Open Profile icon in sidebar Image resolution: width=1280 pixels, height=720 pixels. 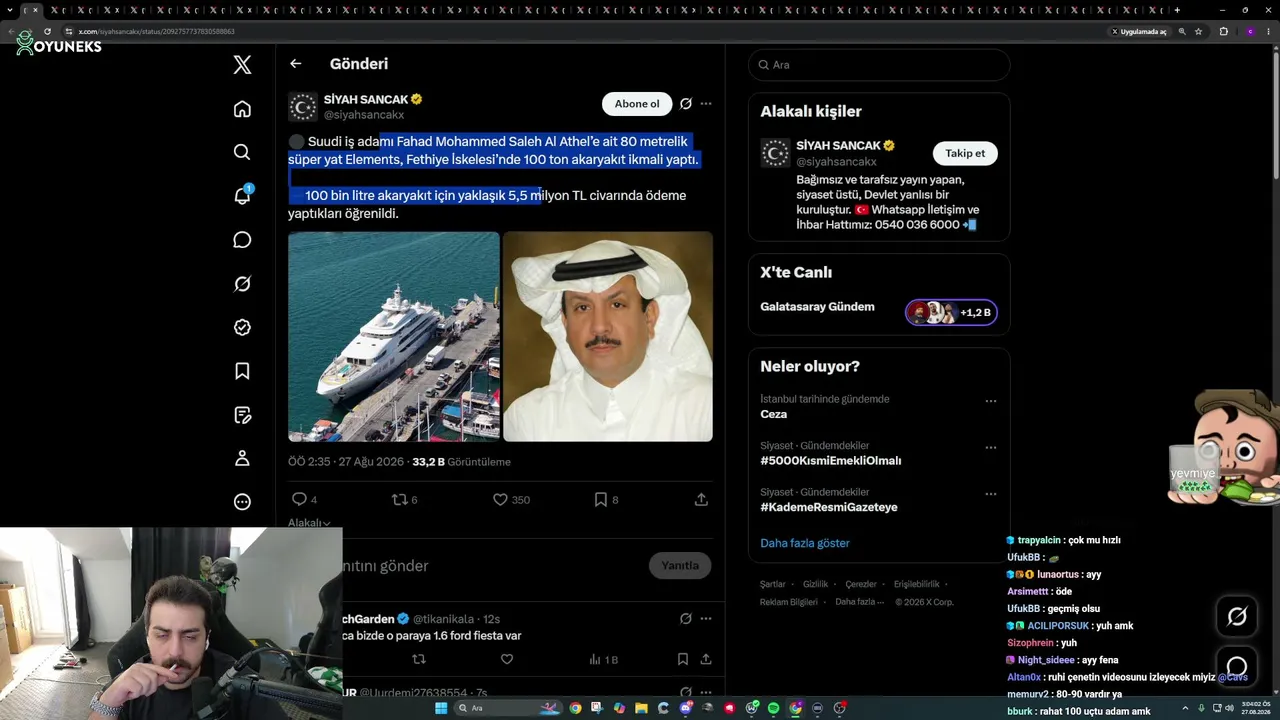242,458
